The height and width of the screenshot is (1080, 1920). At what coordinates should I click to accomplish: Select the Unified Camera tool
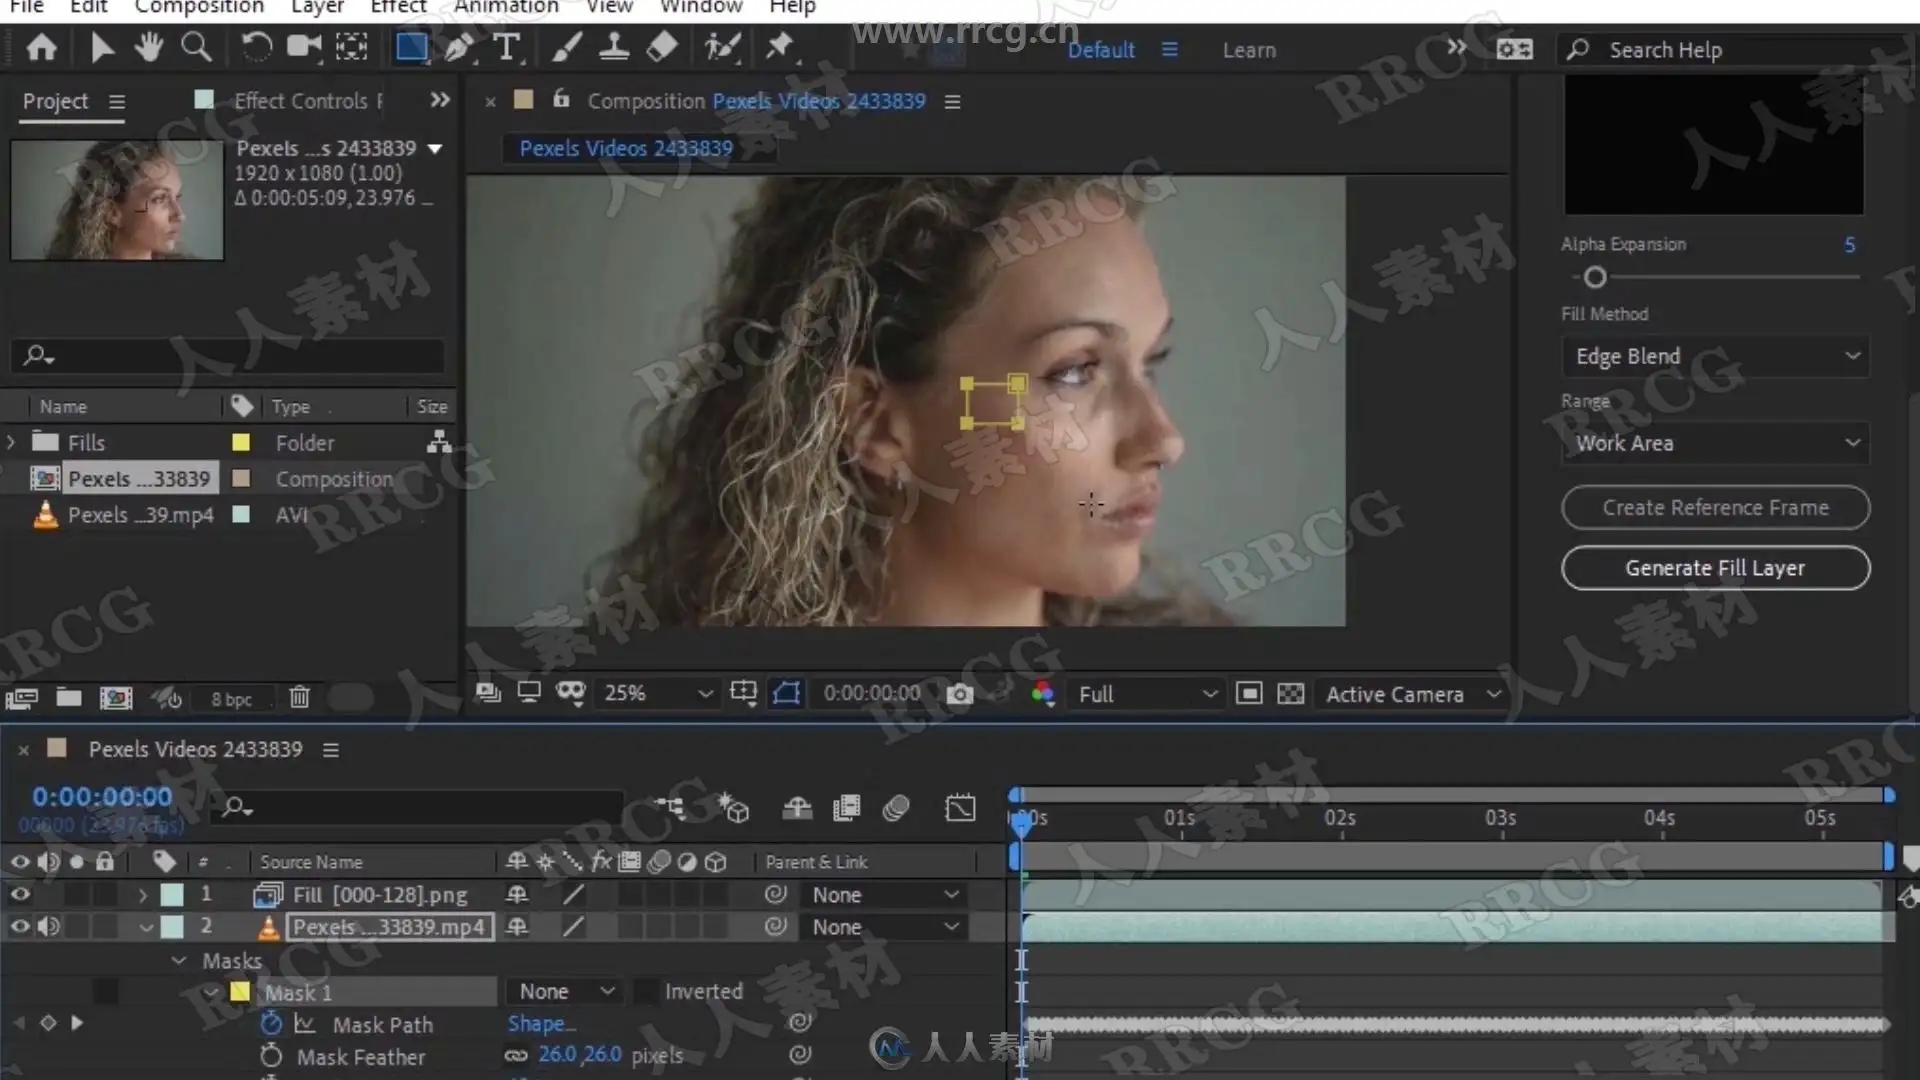click(x=304, y=47)
